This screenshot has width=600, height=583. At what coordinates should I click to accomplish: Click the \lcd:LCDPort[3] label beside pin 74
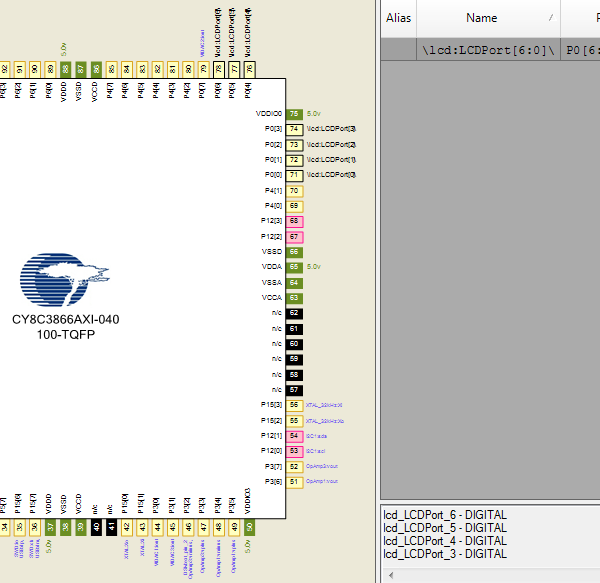331,129
